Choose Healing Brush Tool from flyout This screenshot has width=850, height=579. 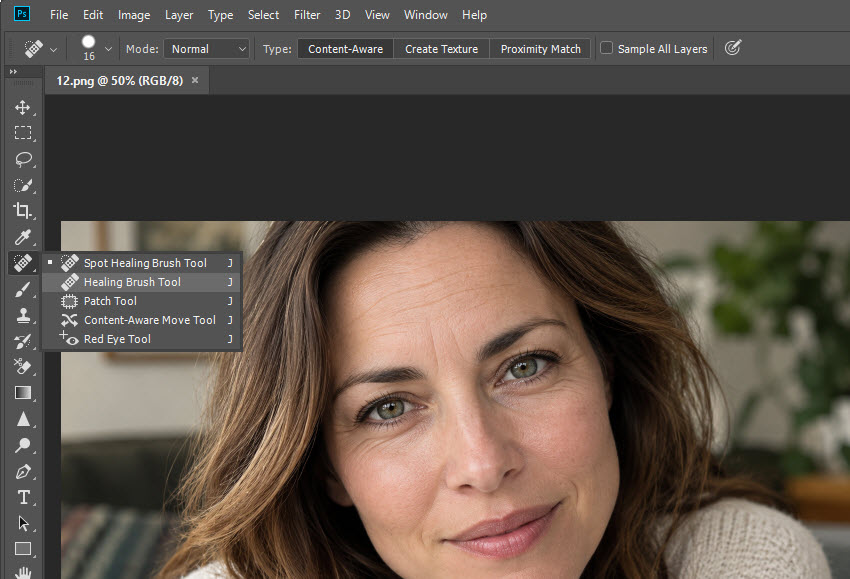(x=141, y=282)
